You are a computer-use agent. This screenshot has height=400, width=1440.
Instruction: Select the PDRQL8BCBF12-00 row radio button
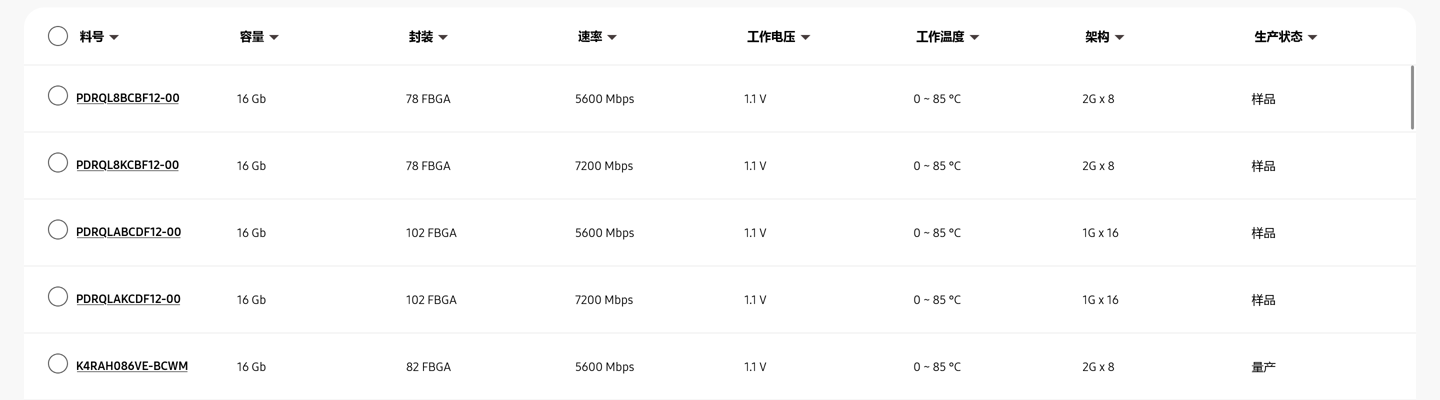coord(58,96)
